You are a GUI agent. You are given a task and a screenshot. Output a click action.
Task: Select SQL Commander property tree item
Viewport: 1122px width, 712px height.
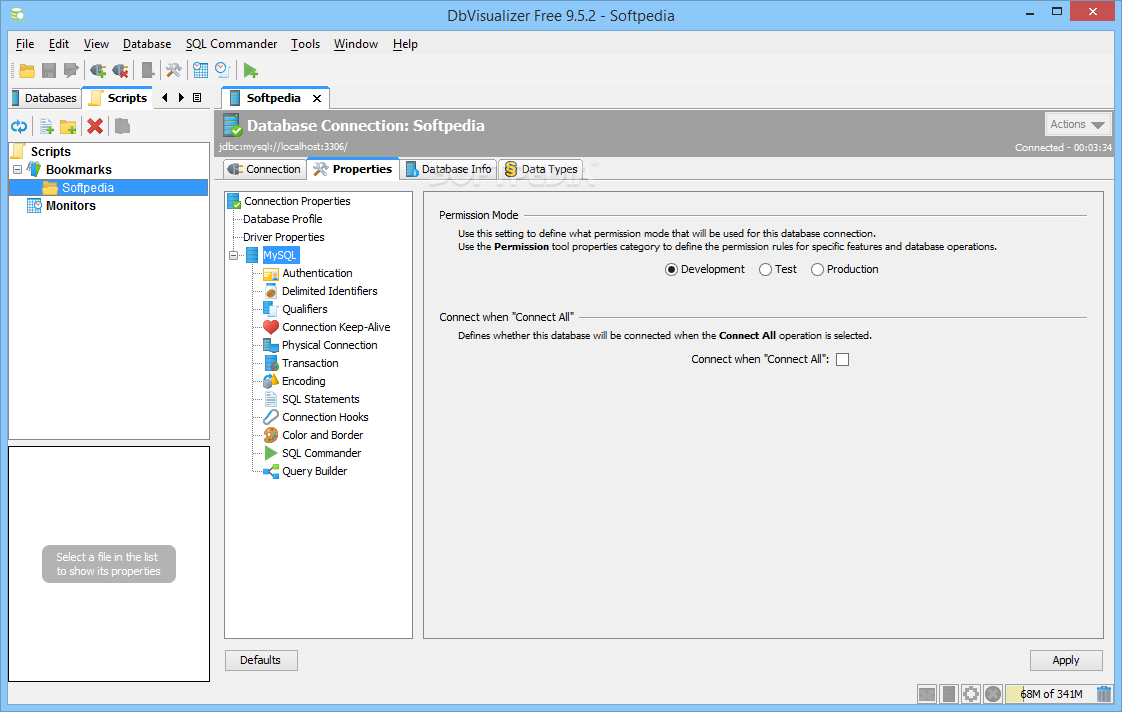click(x=312, y=453)
